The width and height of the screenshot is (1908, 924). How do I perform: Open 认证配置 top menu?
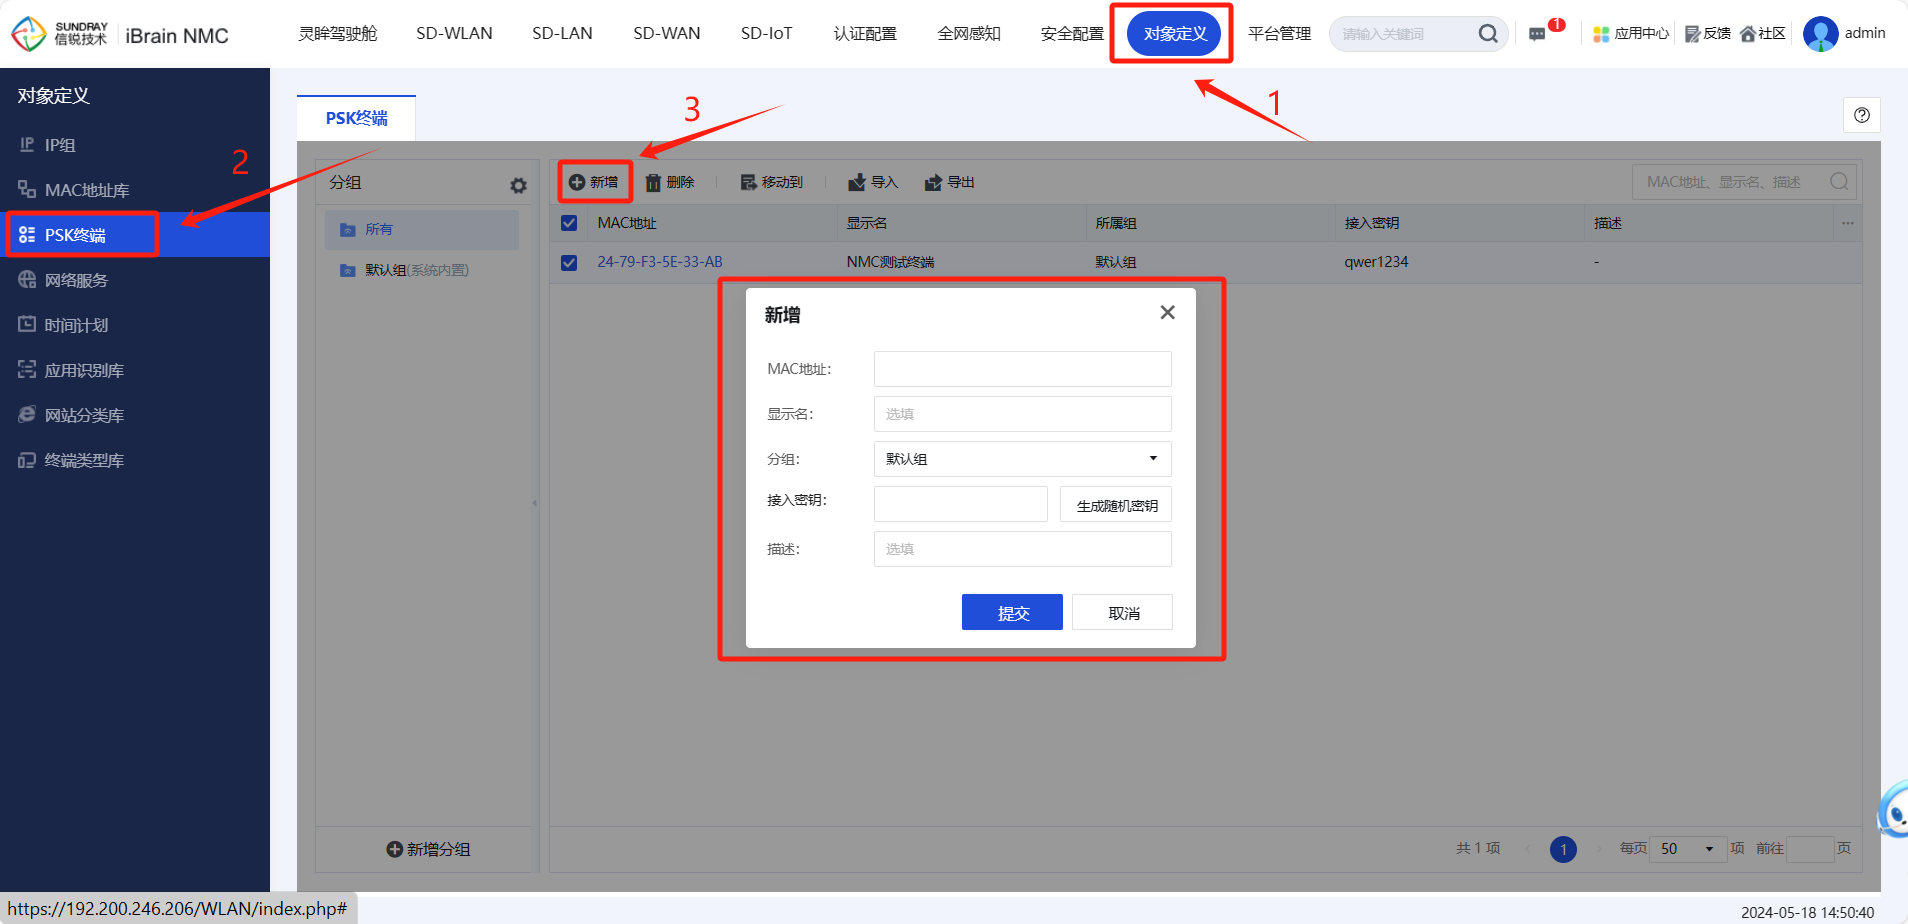tap(865, 34)
